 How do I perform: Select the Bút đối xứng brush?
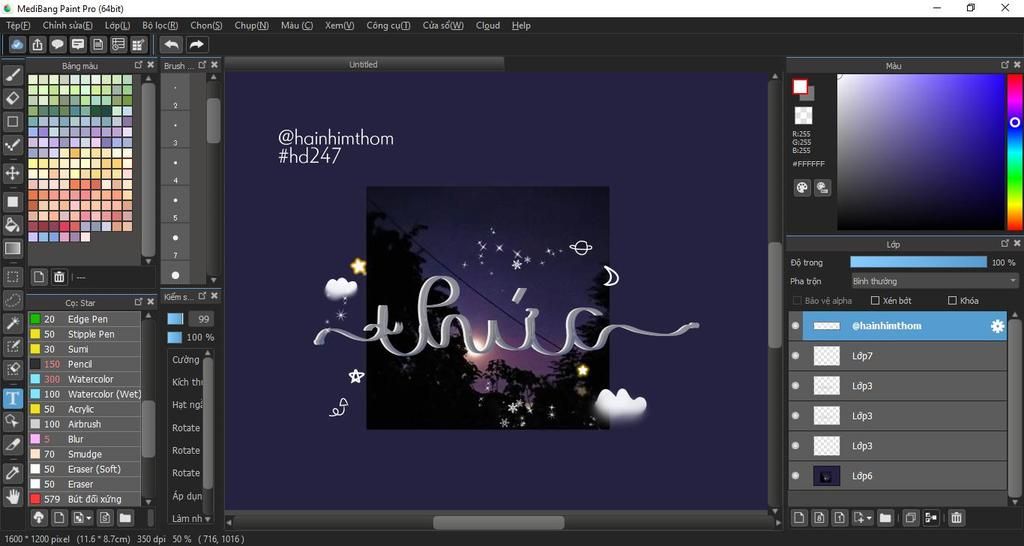pos(84,499)
